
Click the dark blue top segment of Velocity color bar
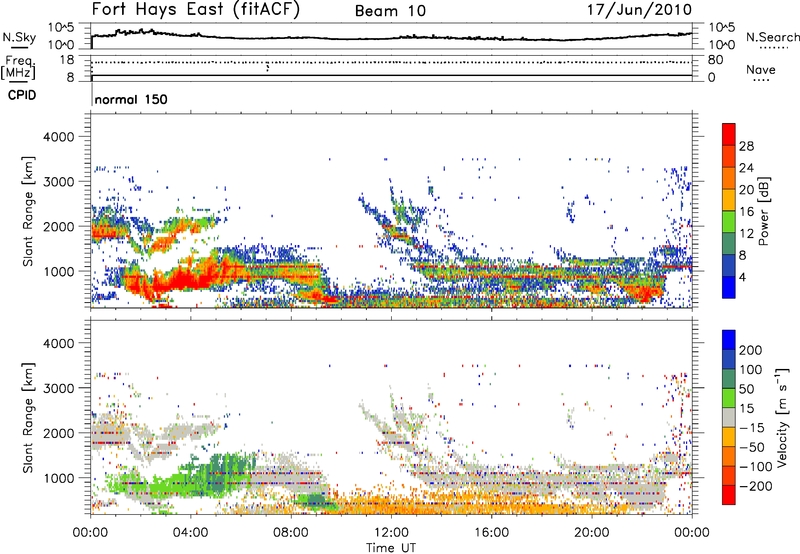729,340
